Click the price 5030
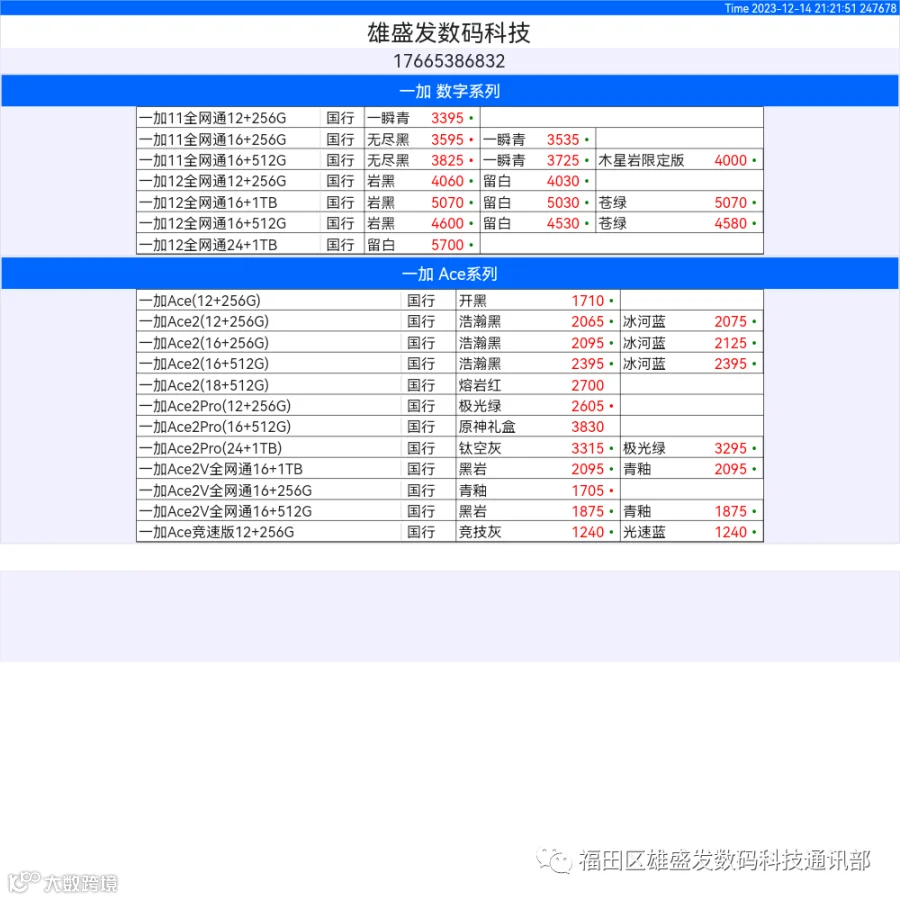 [562, 203]
